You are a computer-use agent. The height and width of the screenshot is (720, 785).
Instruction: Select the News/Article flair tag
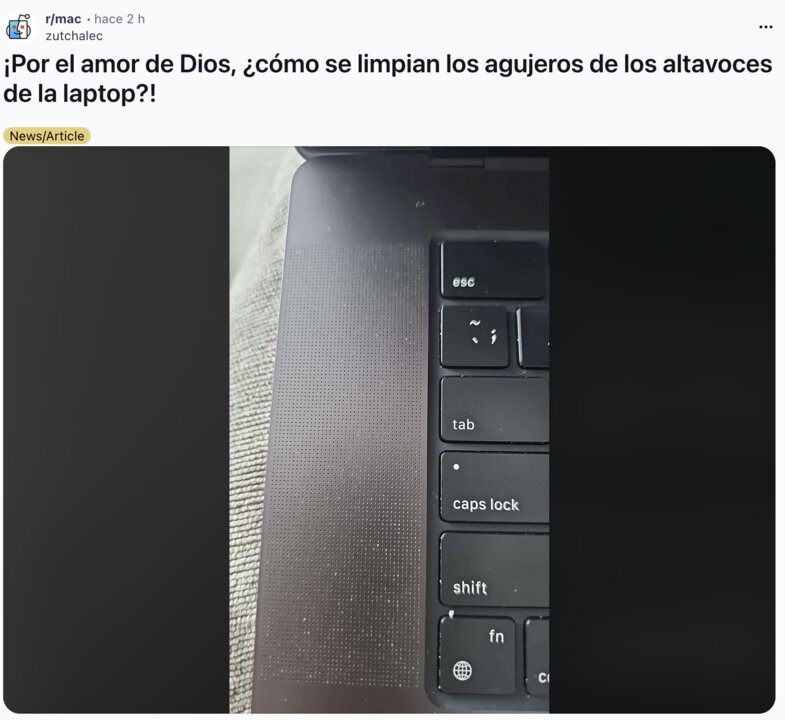pos(47,136)
